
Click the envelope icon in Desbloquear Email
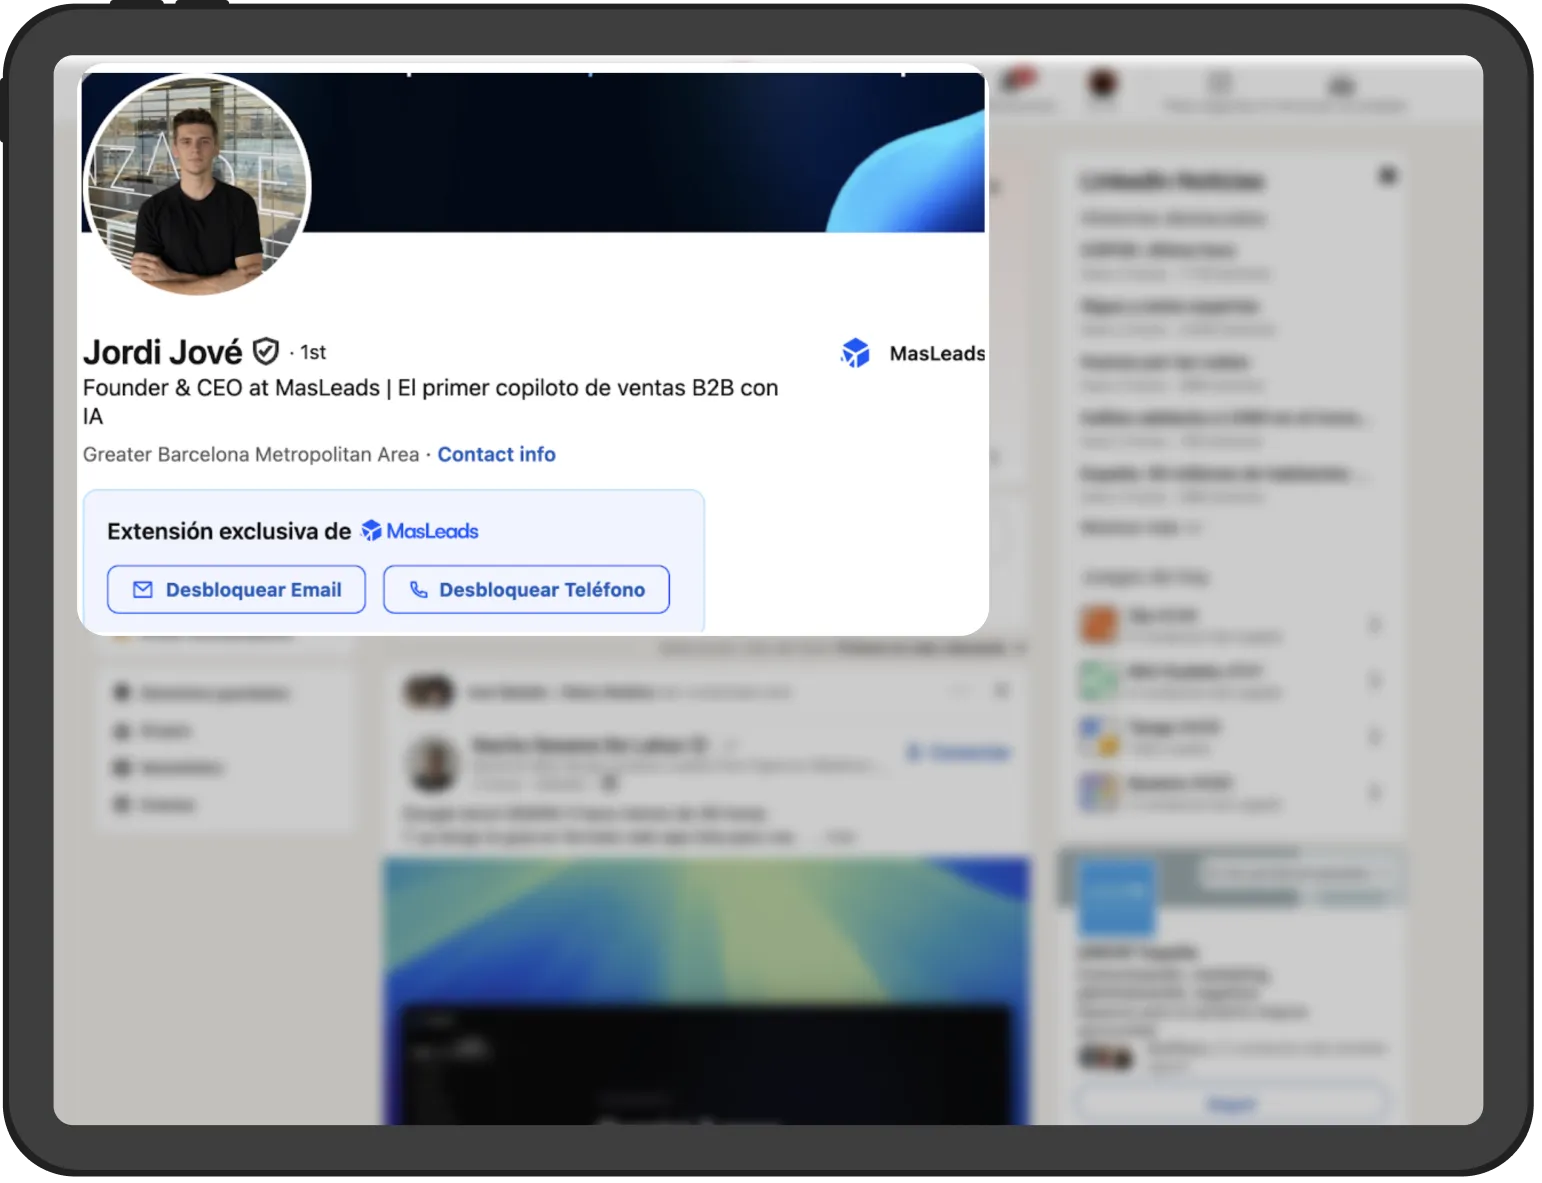(x=143, y=590)
